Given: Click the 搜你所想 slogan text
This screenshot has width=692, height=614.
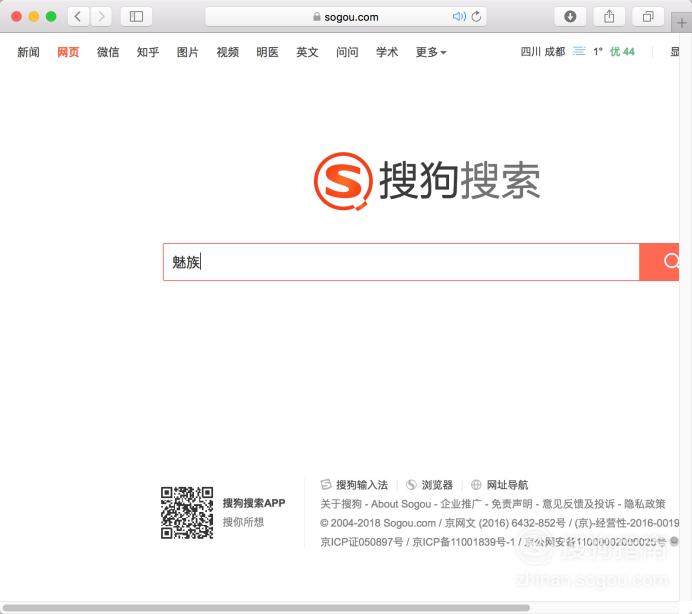Looking at the screenshot, I should (x=243, y=522).
